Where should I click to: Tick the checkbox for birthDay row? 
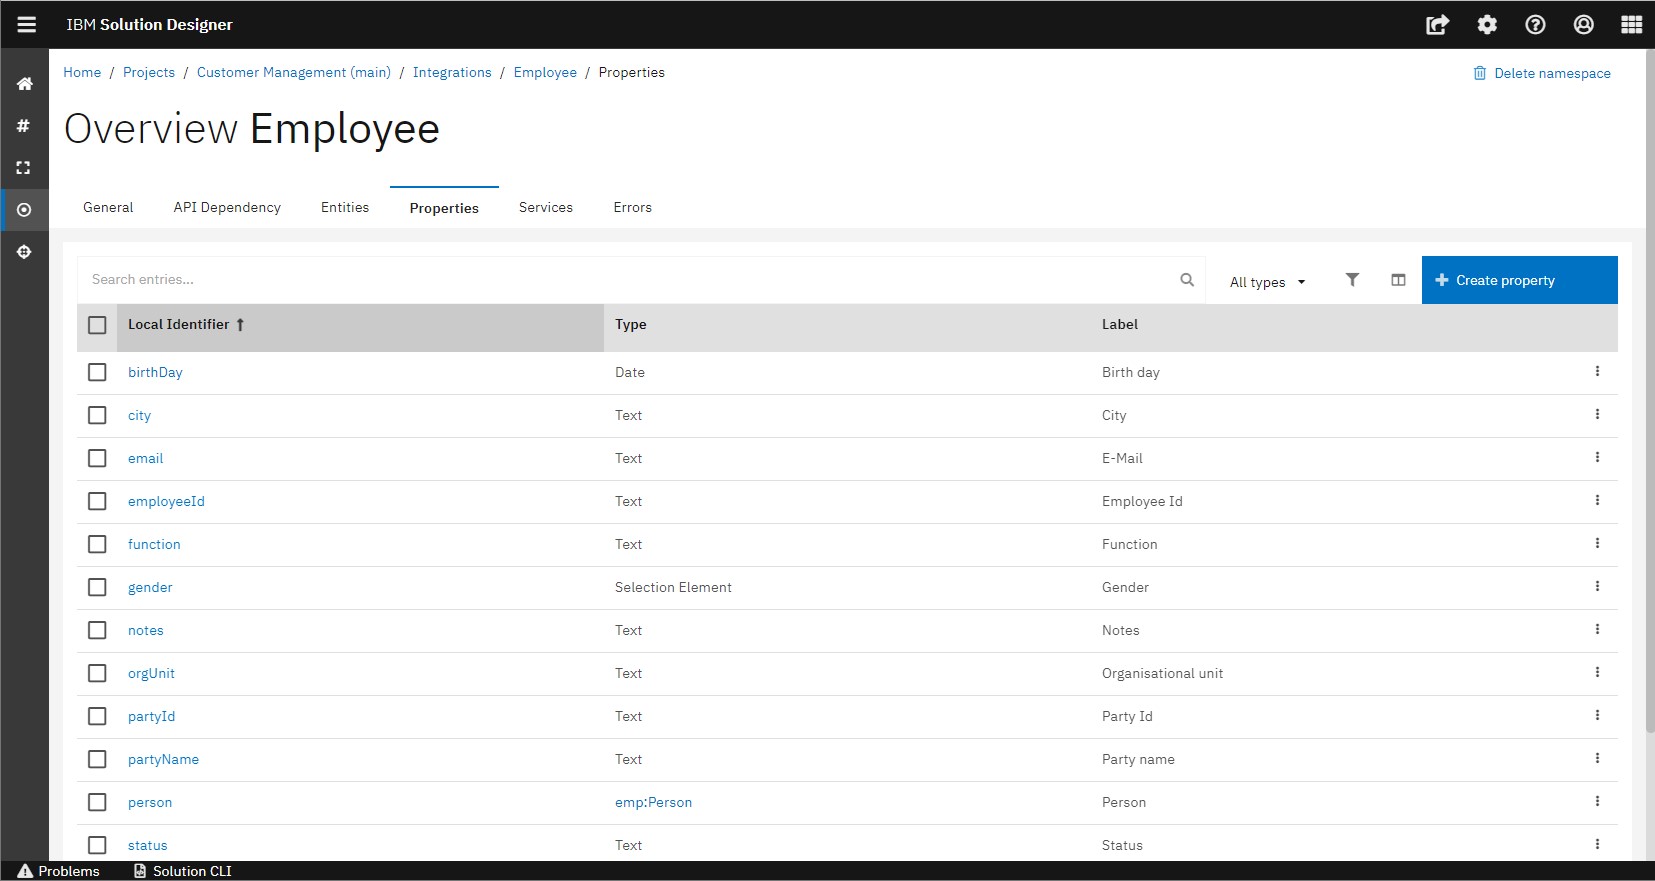coord(97,372)
